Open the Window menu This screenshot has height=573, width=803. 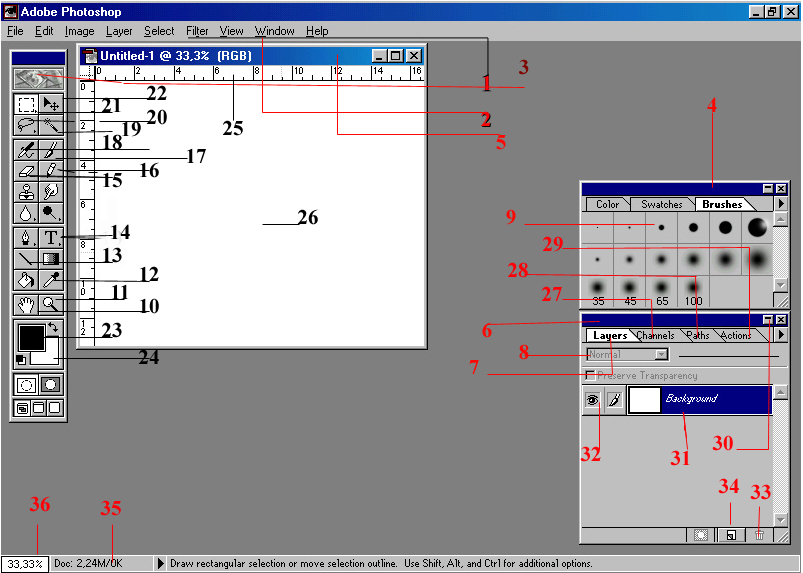click(274, 31)
